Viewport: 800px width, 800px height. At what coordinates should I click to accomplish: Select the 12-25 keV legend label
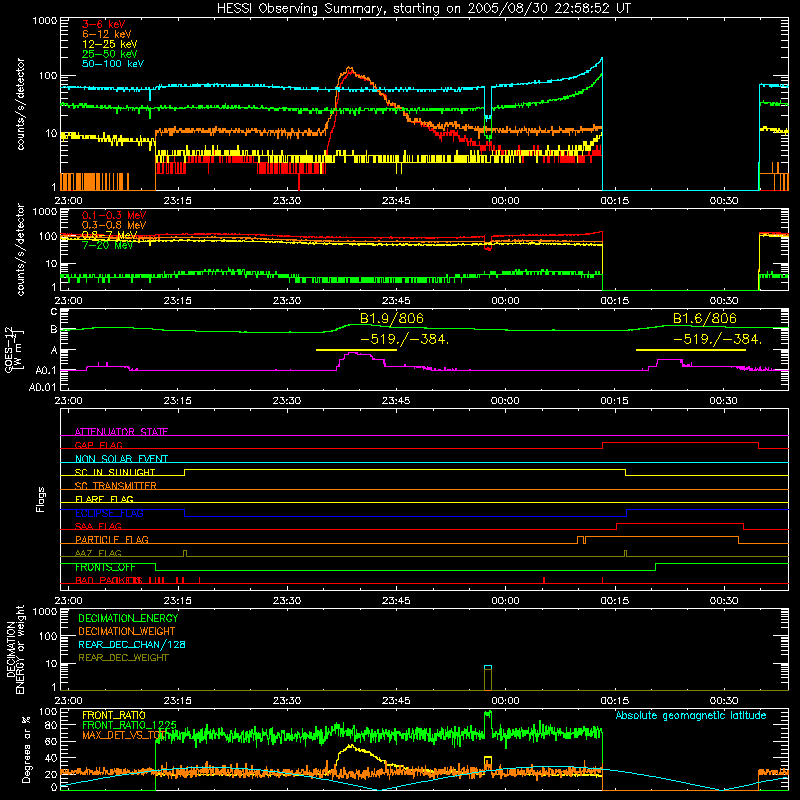click(x=109, y=44)
